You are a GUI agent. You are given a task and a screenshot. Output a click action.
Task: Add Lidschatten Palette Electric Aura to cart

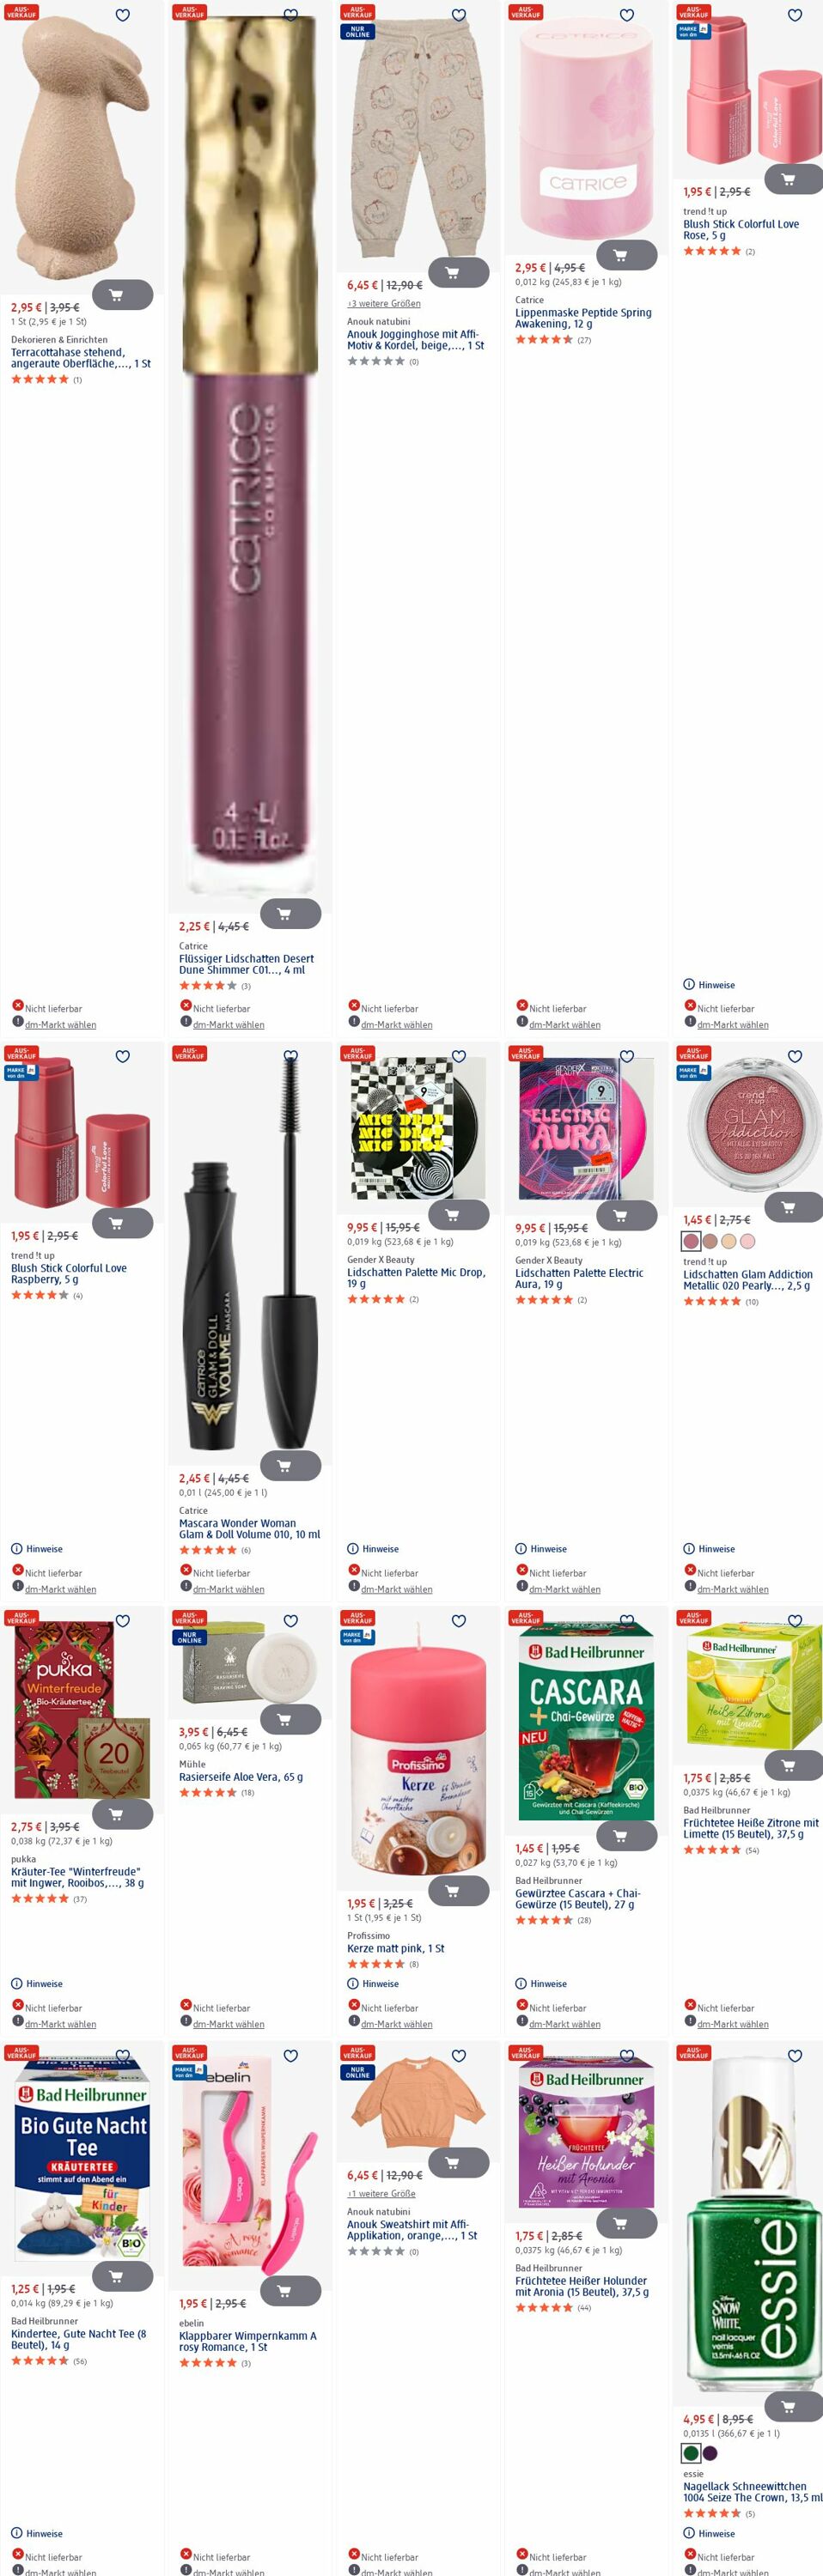click(626, 1215)
